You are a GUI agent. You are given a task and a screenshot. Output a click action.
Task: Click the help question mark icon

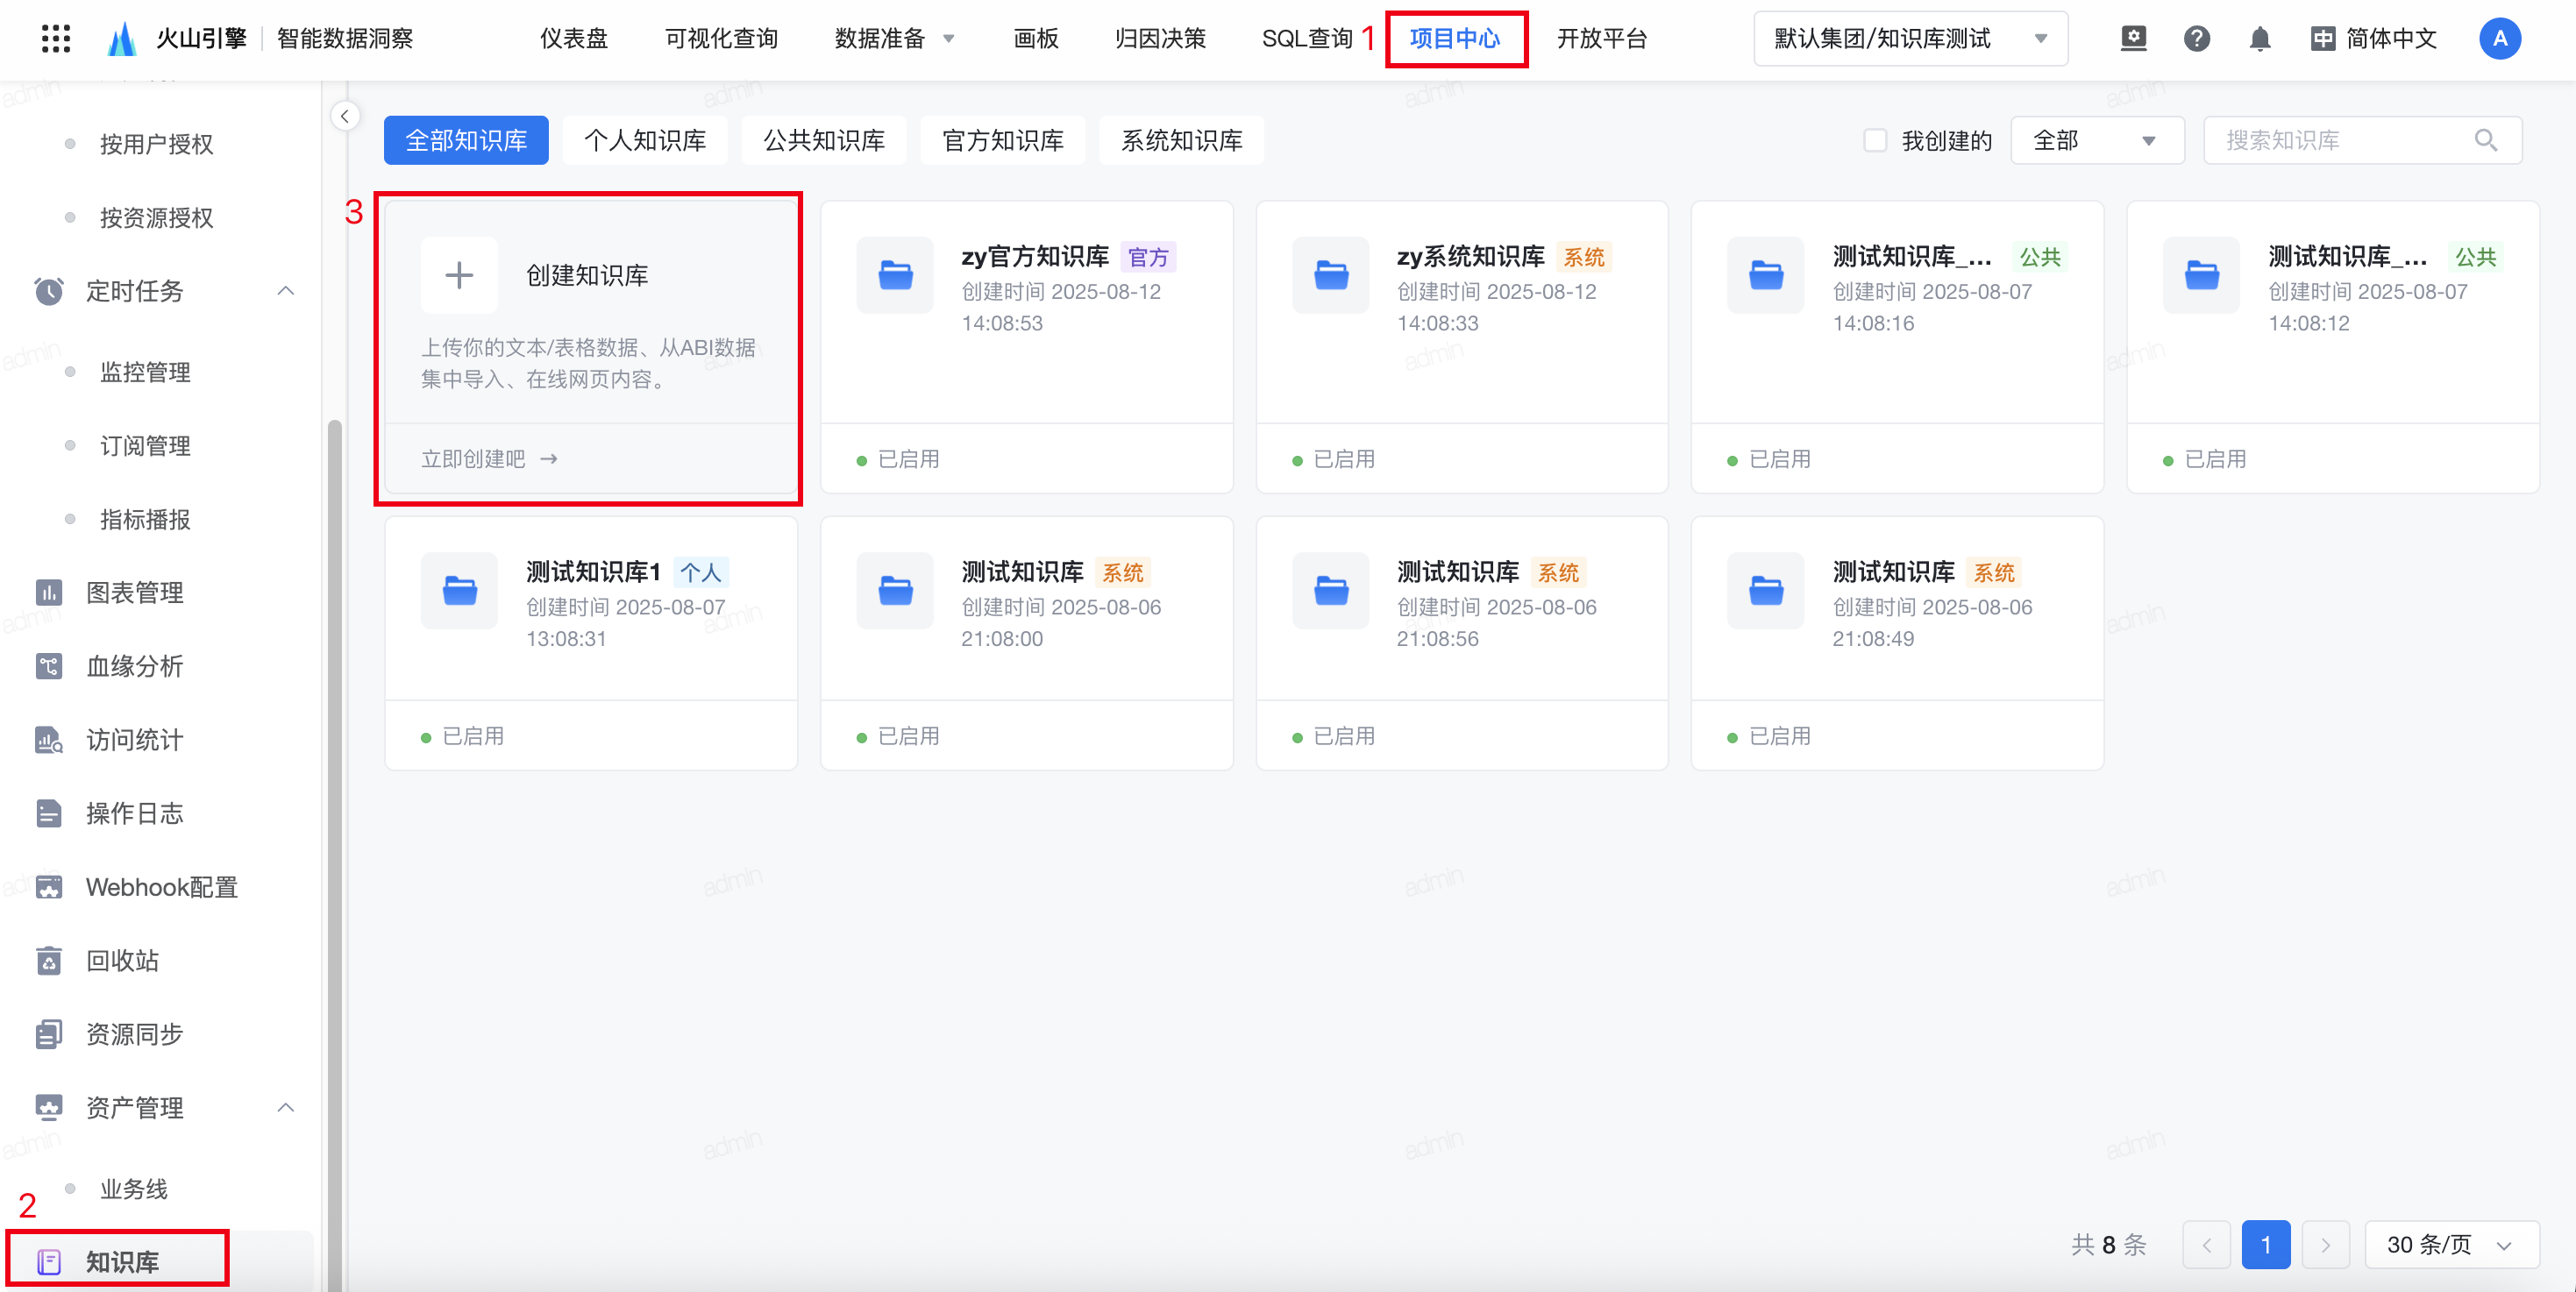point(2196,39)
